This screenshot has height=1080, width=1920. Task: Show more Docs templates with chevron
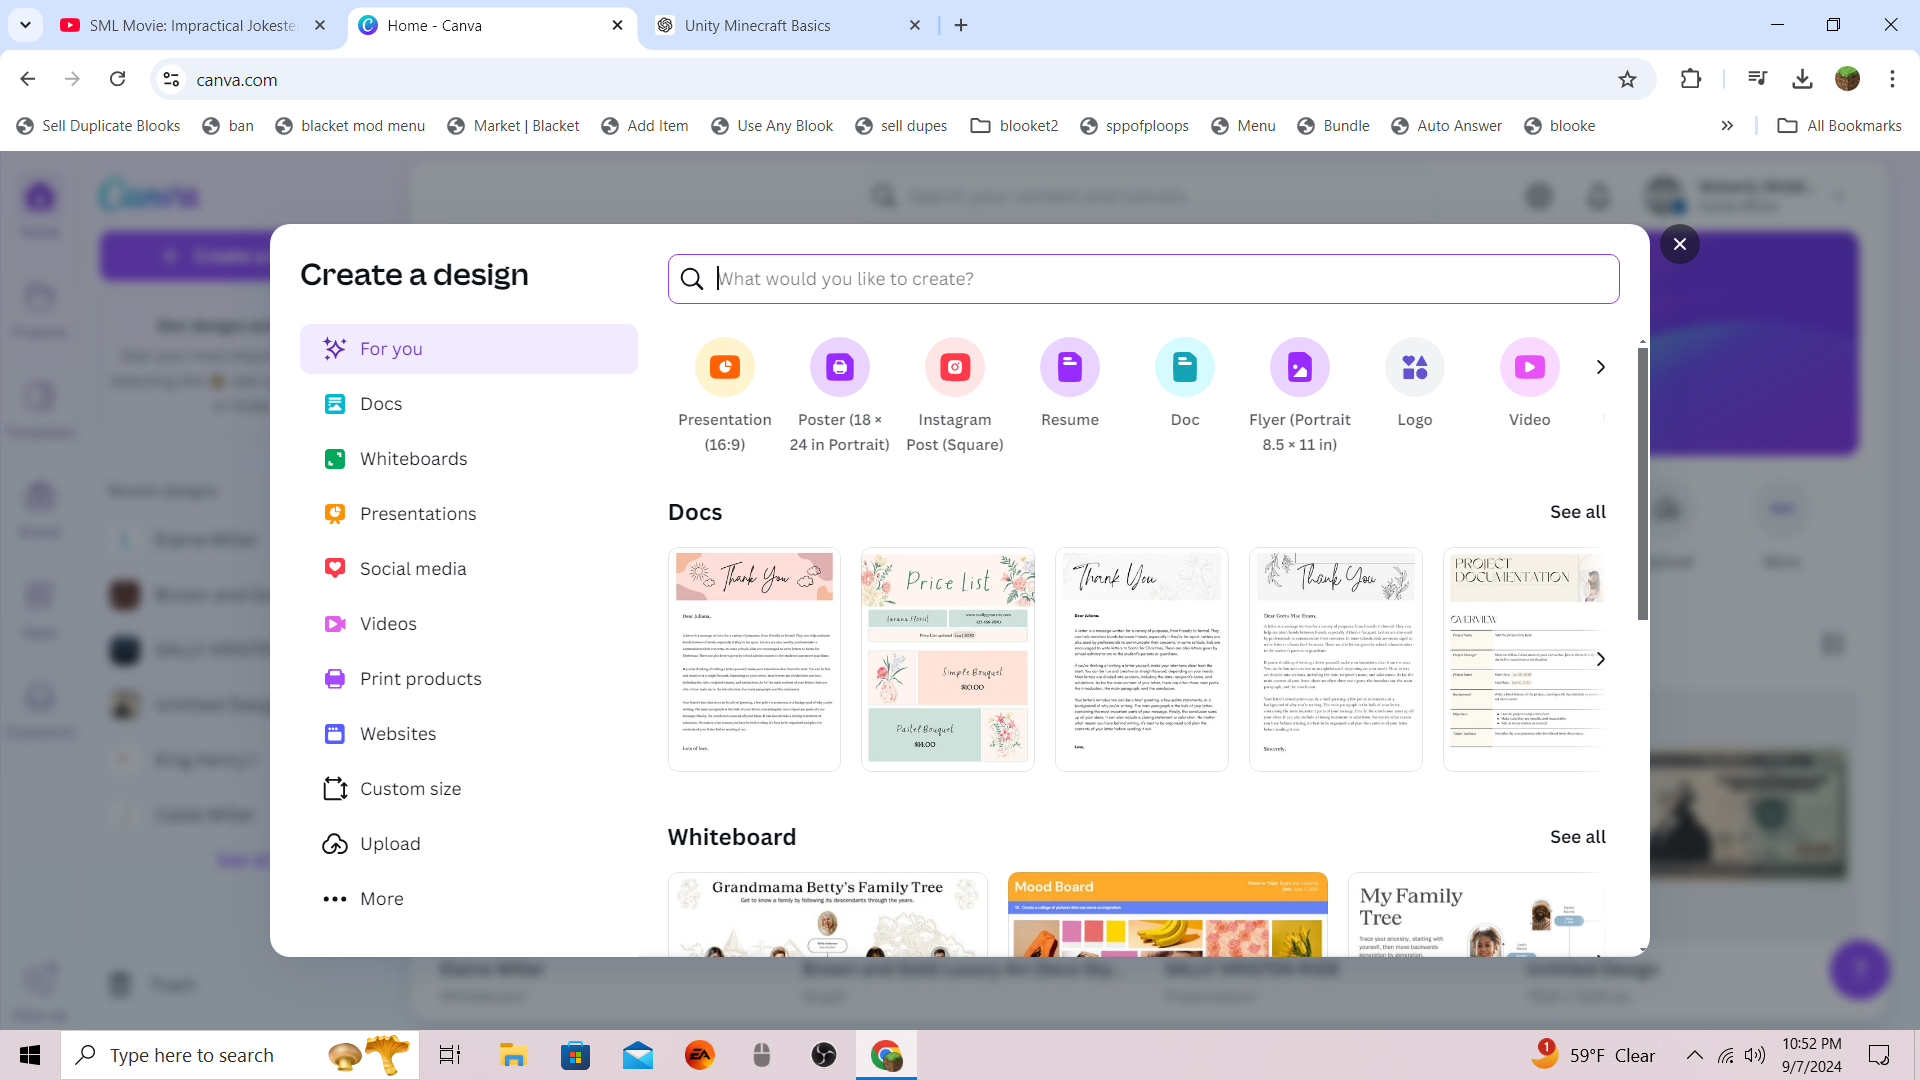point(1601,659)
